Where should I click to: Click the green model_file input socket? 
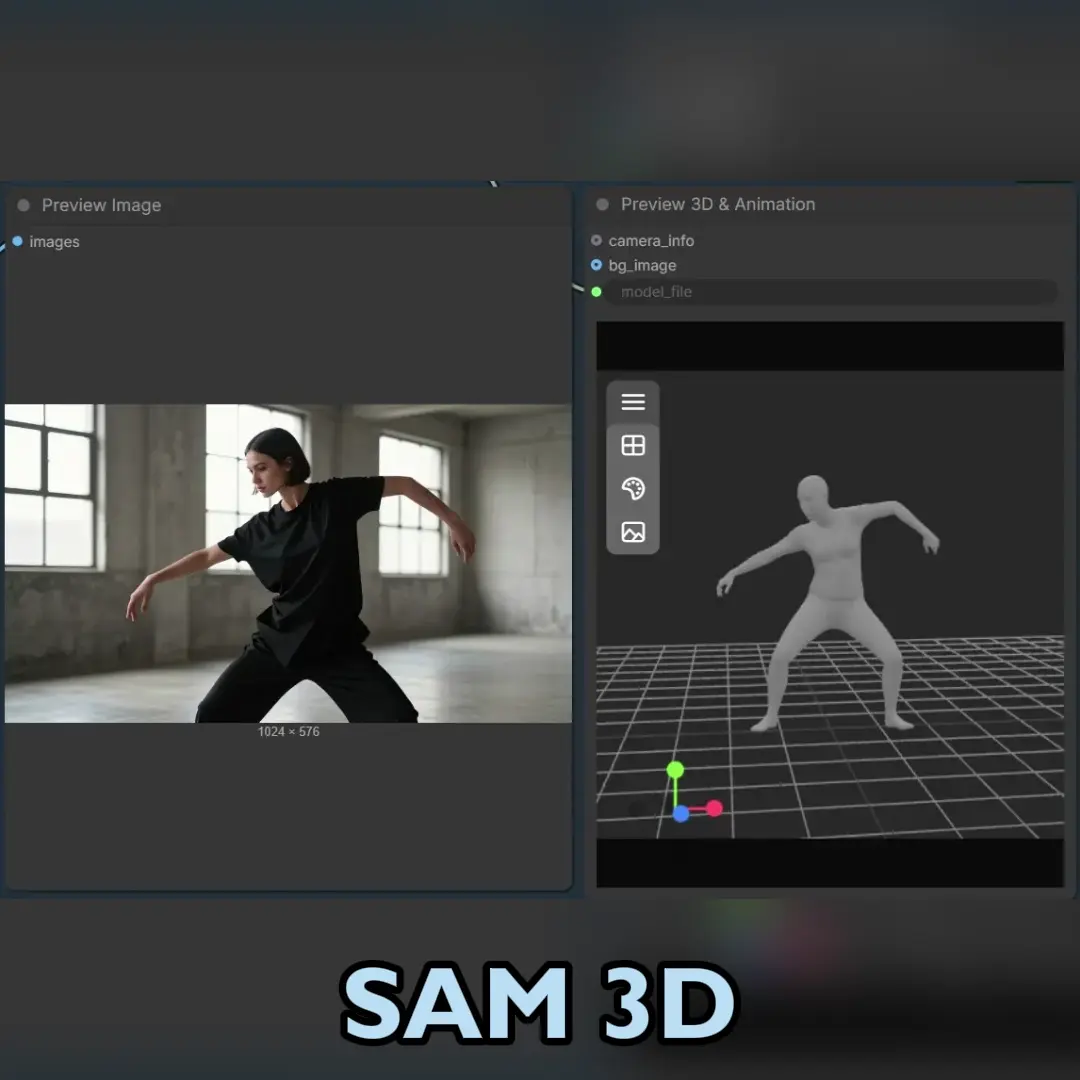(596, 291)
